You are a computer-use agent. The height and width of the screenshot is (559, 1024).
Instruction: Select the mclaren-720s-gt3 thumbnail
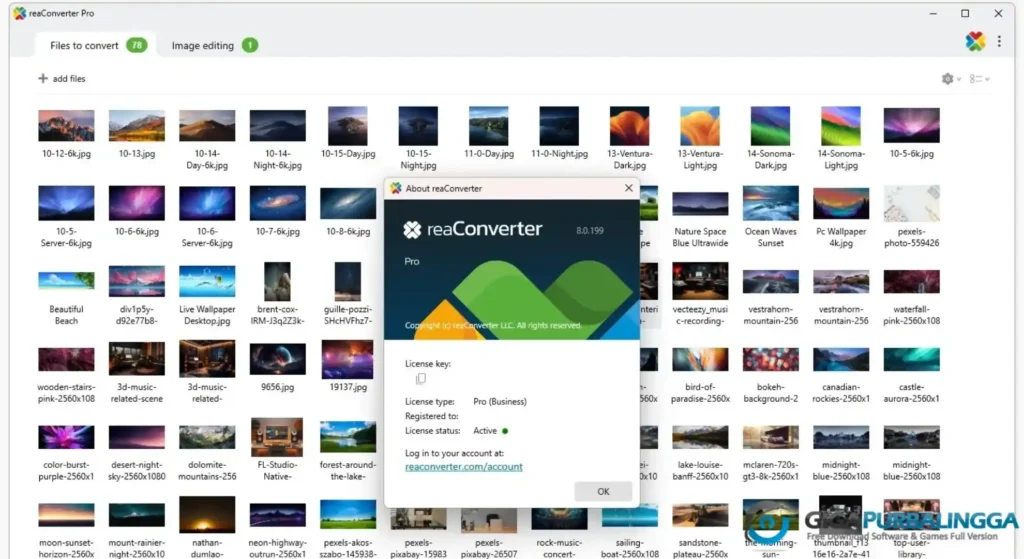pos(771,437)
